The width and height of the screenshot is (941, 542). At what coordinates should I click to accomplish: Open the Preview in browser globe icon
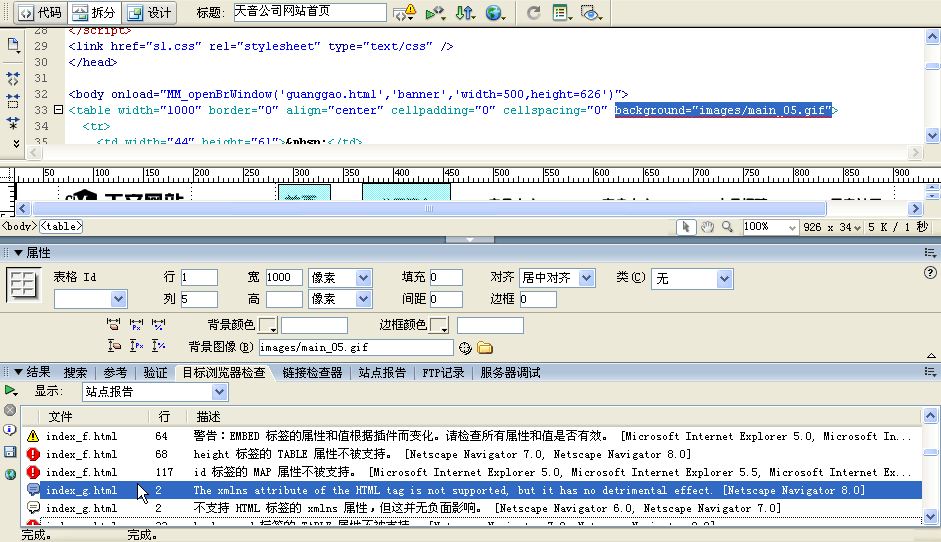(494, 13)
